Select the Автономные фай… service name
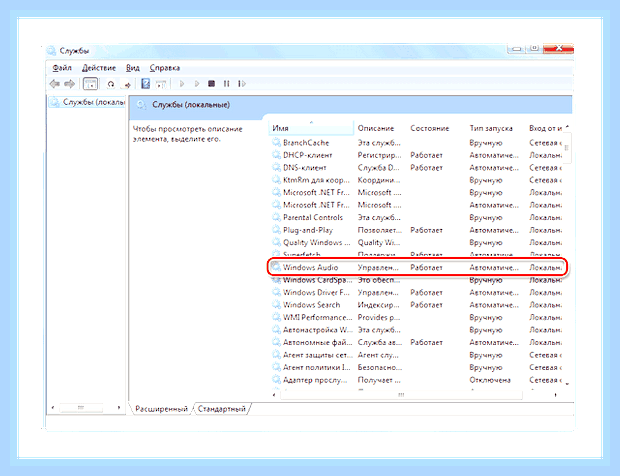Screen dimensions: 620x476 (x=318, y=342)
